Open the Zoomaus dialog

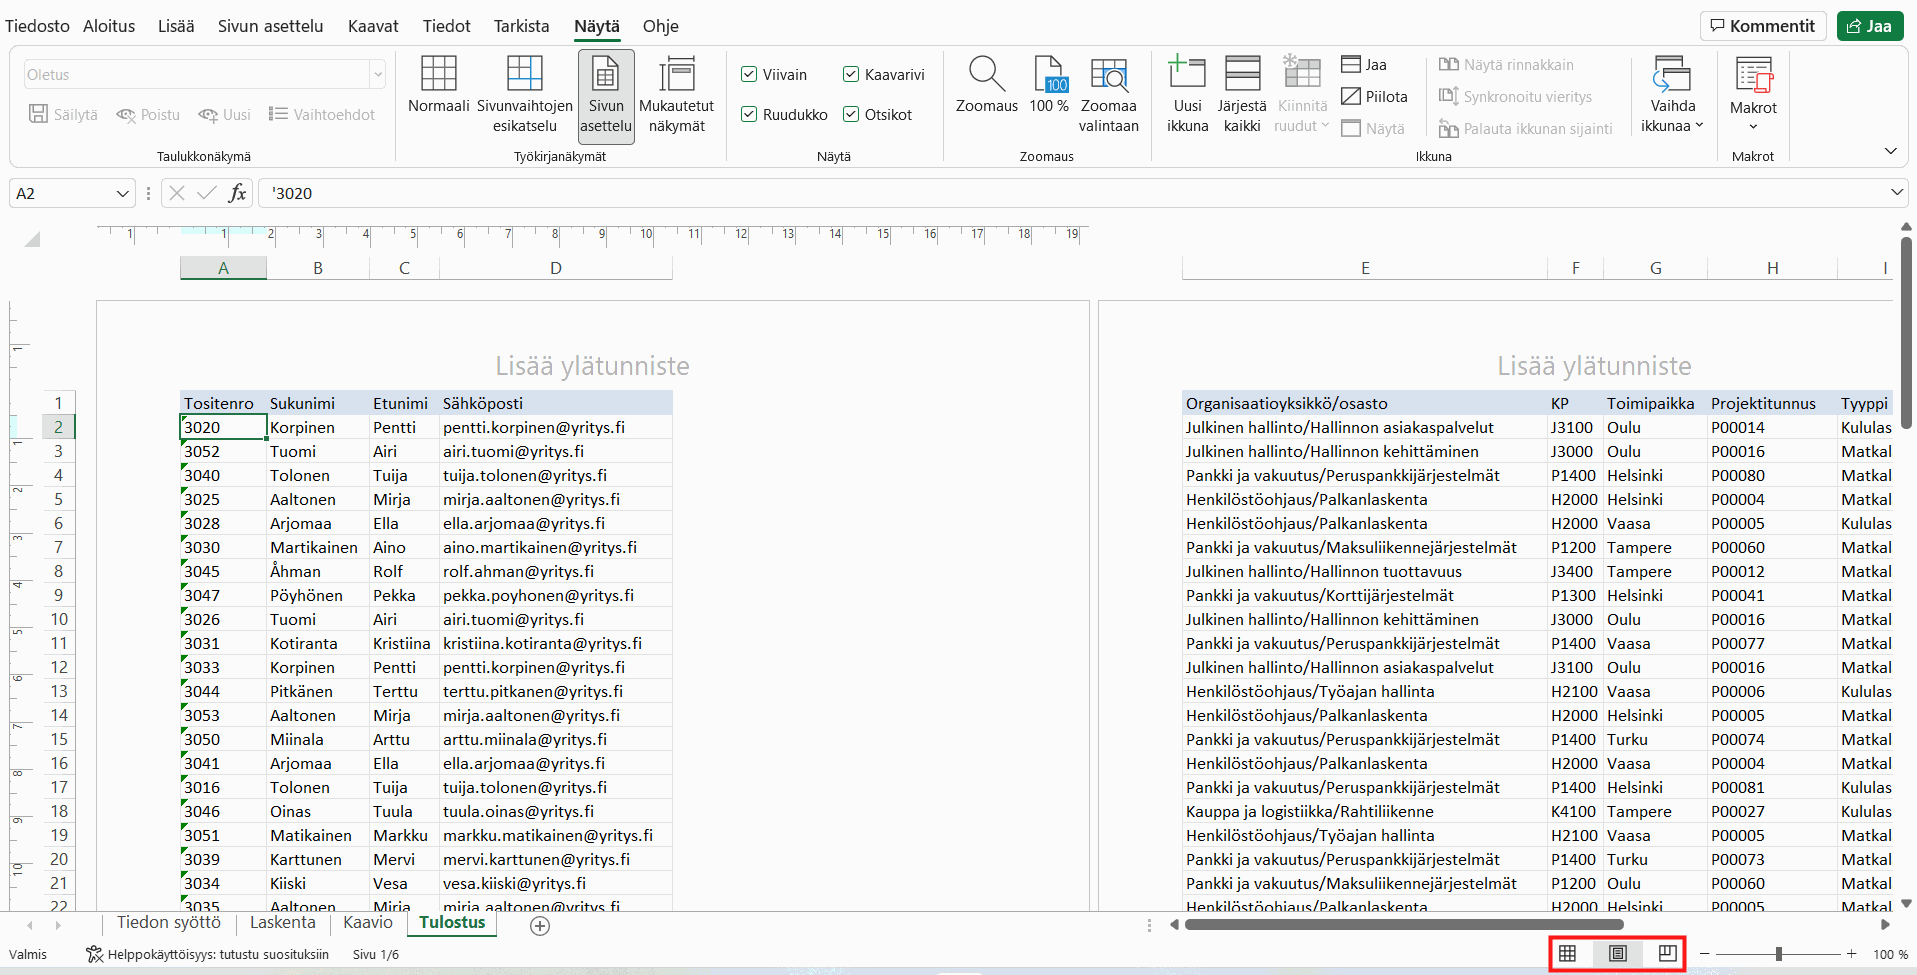coord(987,86)
